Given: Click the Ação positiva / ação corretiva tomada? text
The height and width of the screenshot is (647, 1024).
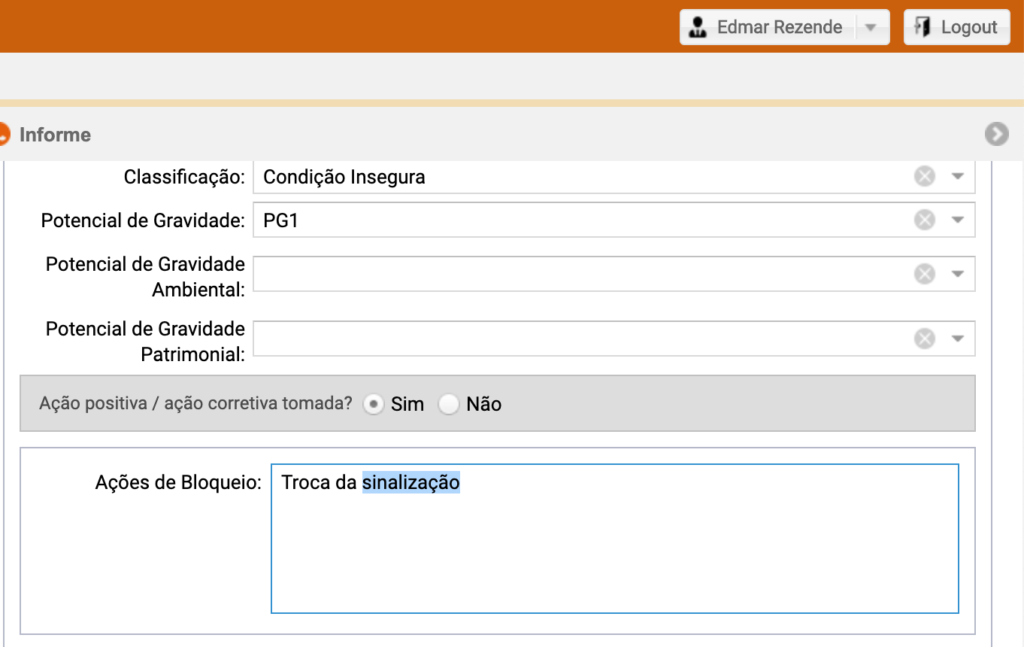Looking at the screenshot, I should tap(195, 403).
